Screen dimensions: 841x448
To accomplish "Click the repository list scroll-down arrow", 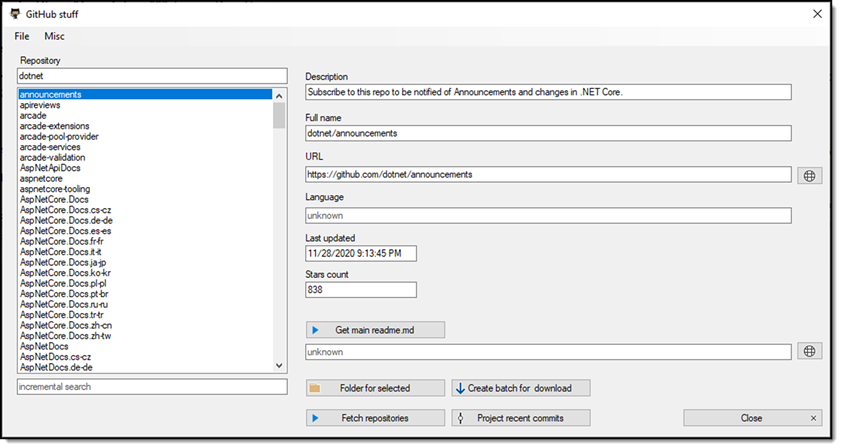I will coord(279,365).
